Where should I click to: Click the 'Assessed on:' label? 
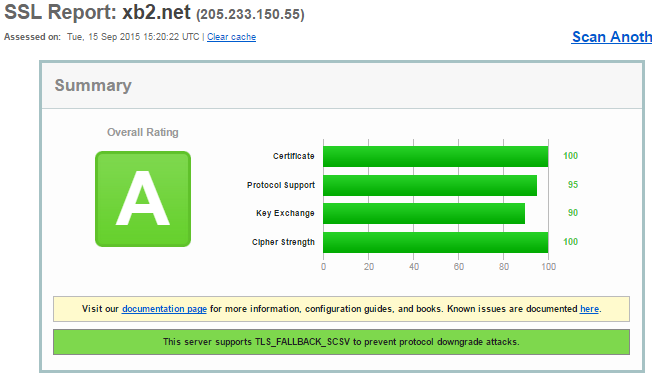[32, 37]
